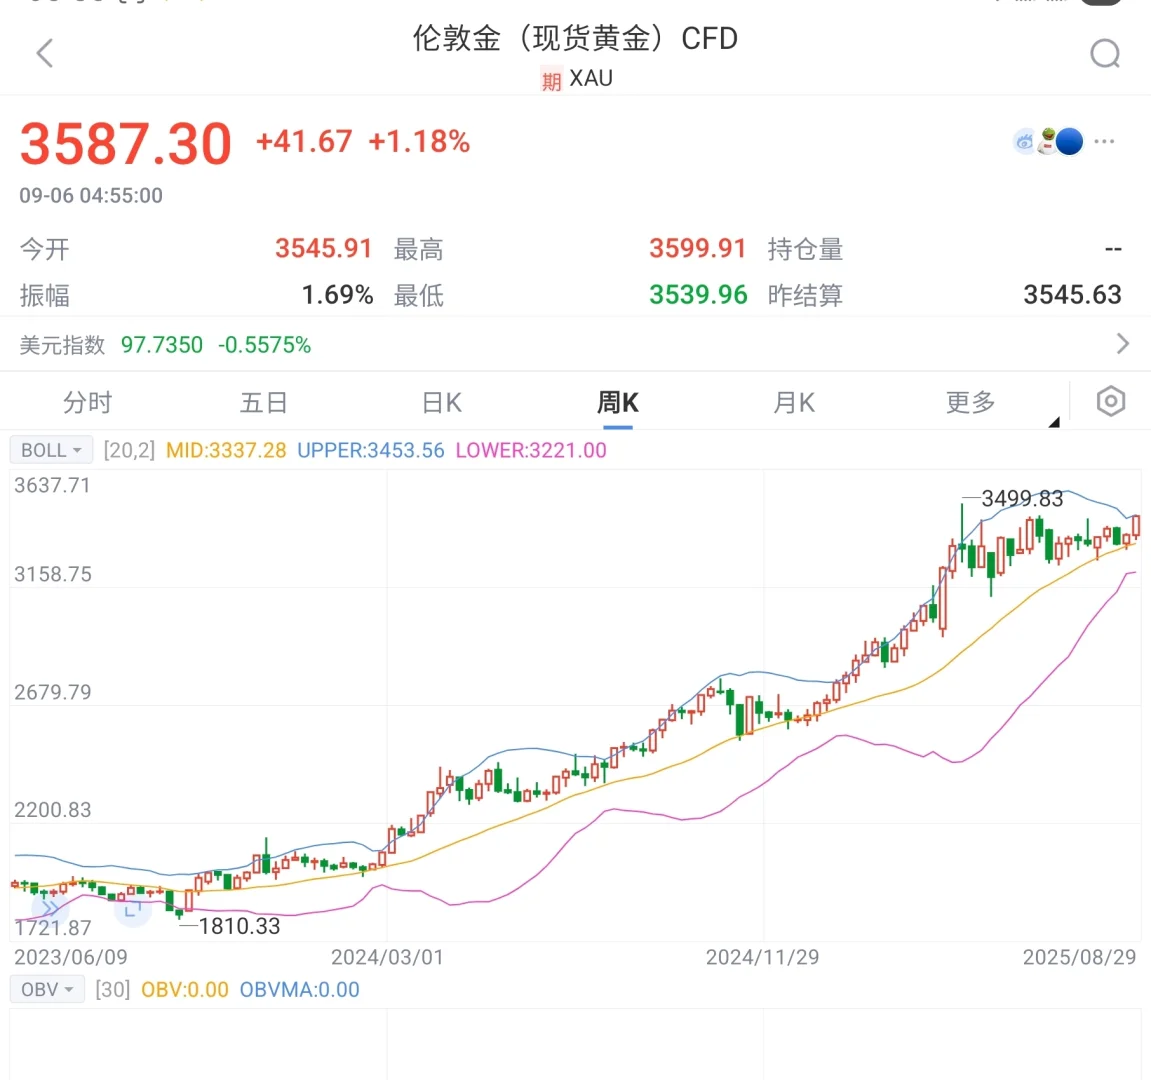Open the 分时 intraday view
Viewport: 1151px width, 1080px height.
(87, 402)
